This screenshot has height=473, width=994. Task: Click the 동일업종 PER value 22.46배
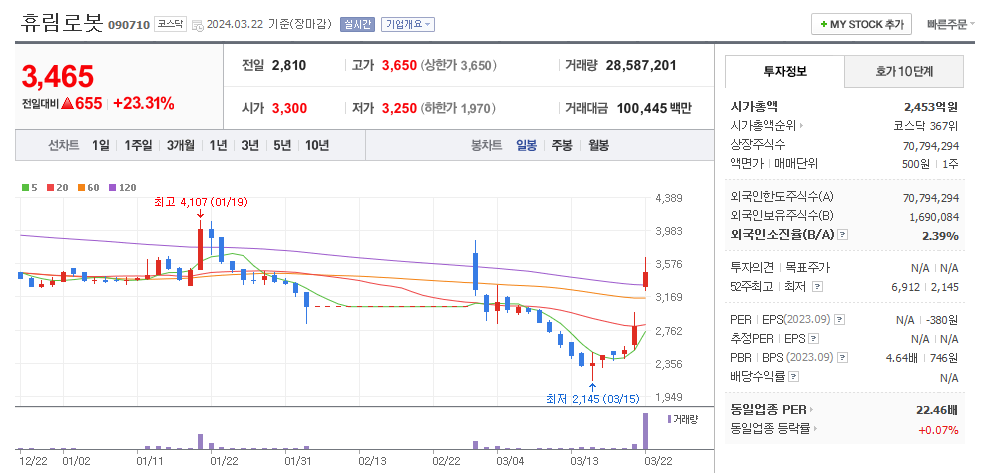tap(937, 410)
